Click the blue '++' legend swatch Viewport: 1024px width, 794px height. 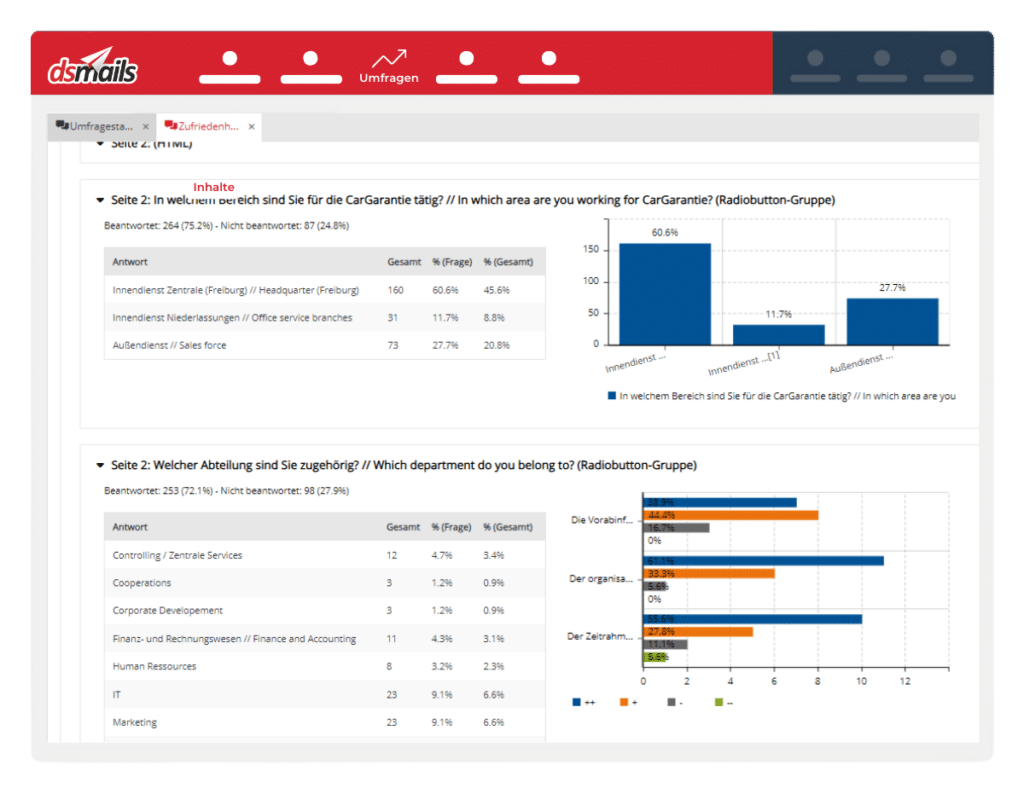[x=577, y=702]
